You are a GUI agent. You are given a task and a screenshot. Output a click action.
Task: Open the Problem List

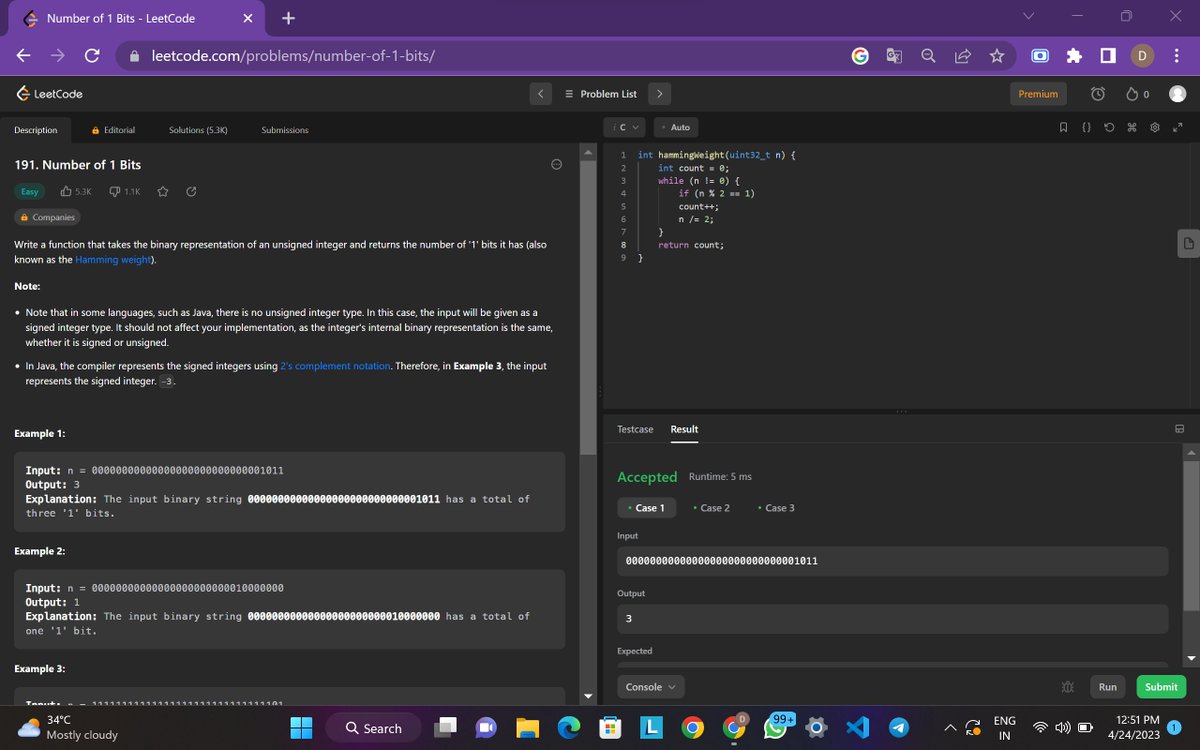click(x=601, y=94)
